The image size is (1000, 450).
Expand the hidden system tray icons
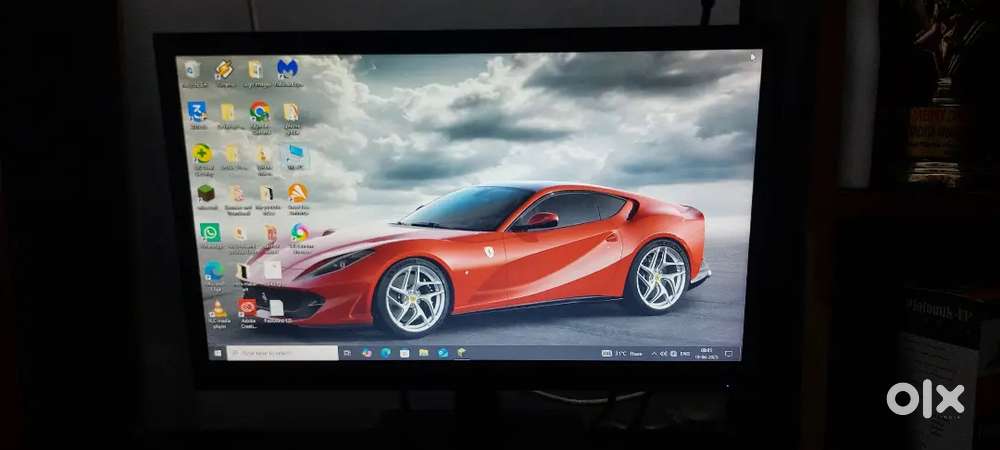653,354
